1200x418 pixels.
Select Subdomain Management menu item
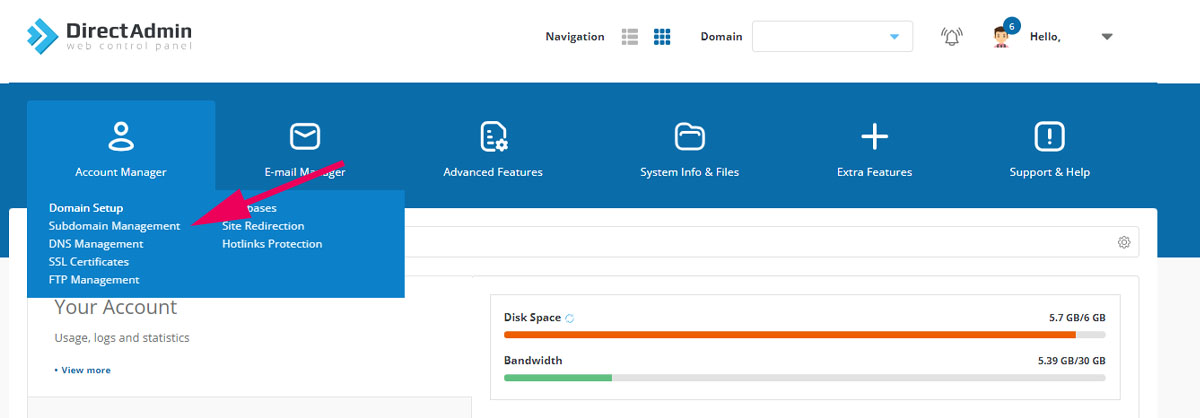(x=114, y=226)
